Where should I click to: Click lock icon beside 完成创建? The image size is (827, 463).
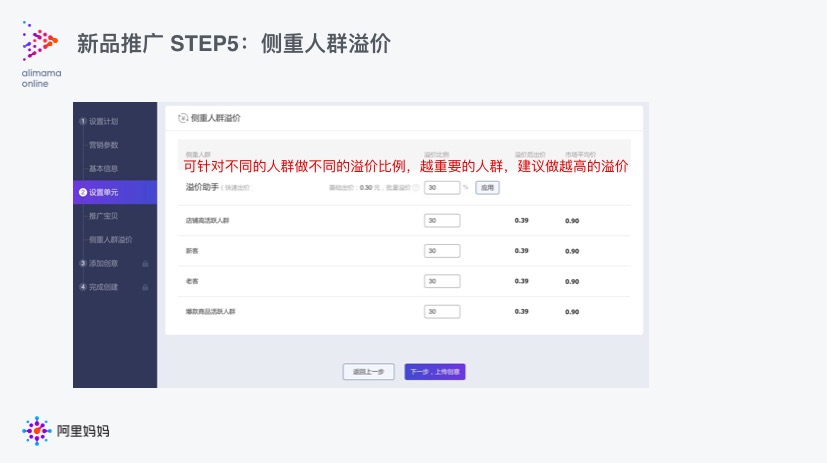point(145,287)
